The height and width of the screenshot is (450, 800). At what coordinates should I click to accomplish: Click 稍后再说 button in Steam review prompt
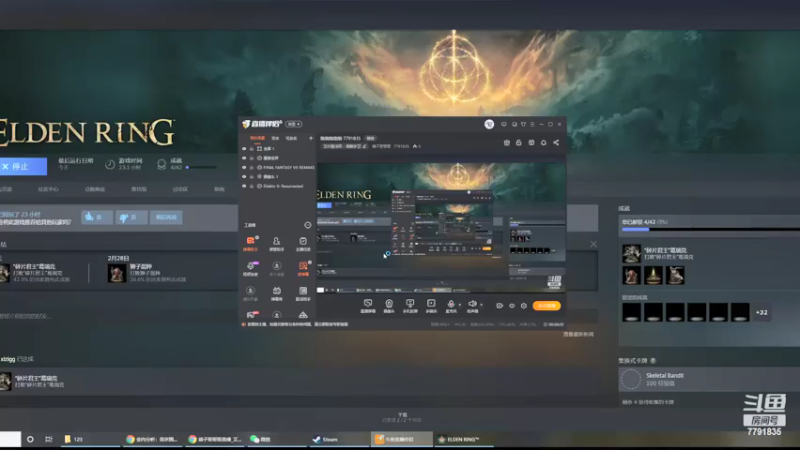click(166, 217)
